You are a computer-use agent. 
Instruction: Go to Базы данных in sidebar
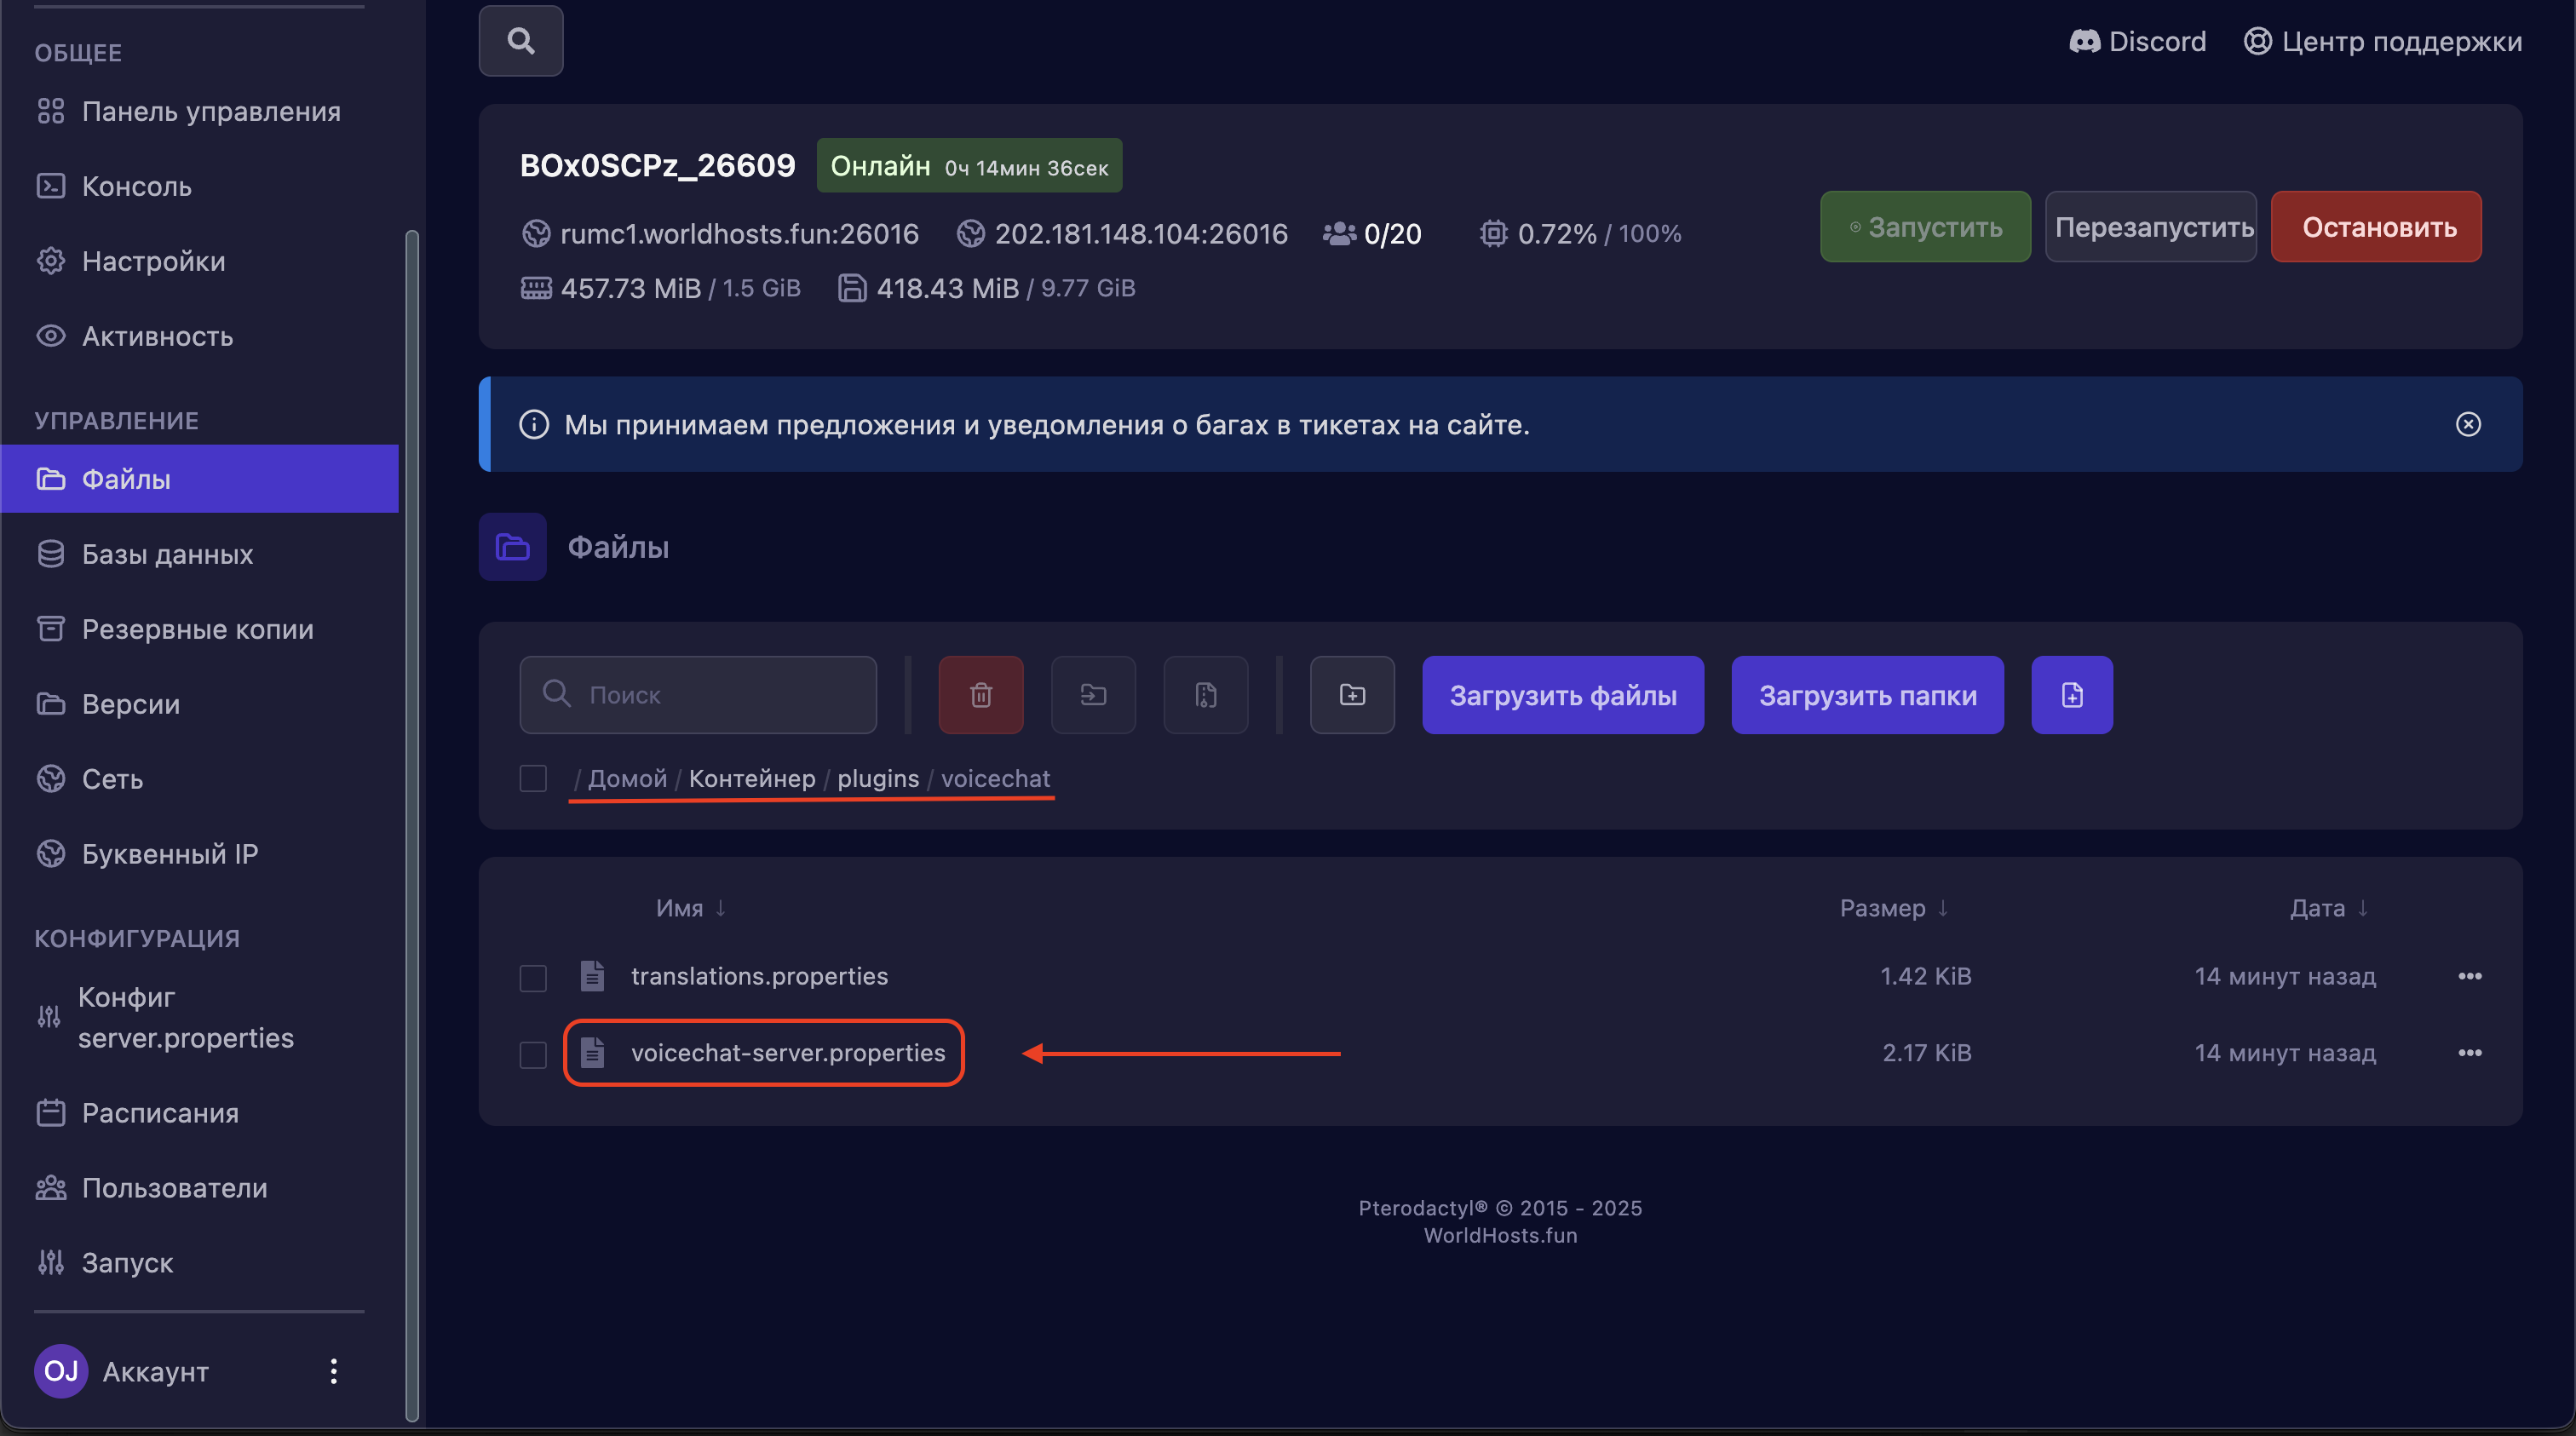click(x=167, y=554)
